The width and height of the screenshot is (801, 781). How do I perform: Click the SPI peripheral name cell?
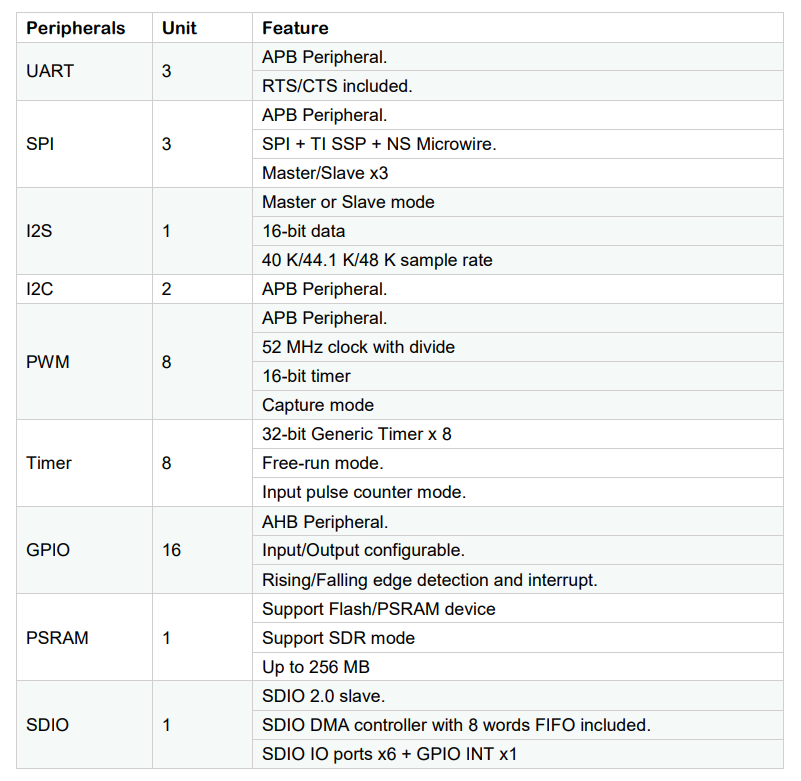coord(84,144)
